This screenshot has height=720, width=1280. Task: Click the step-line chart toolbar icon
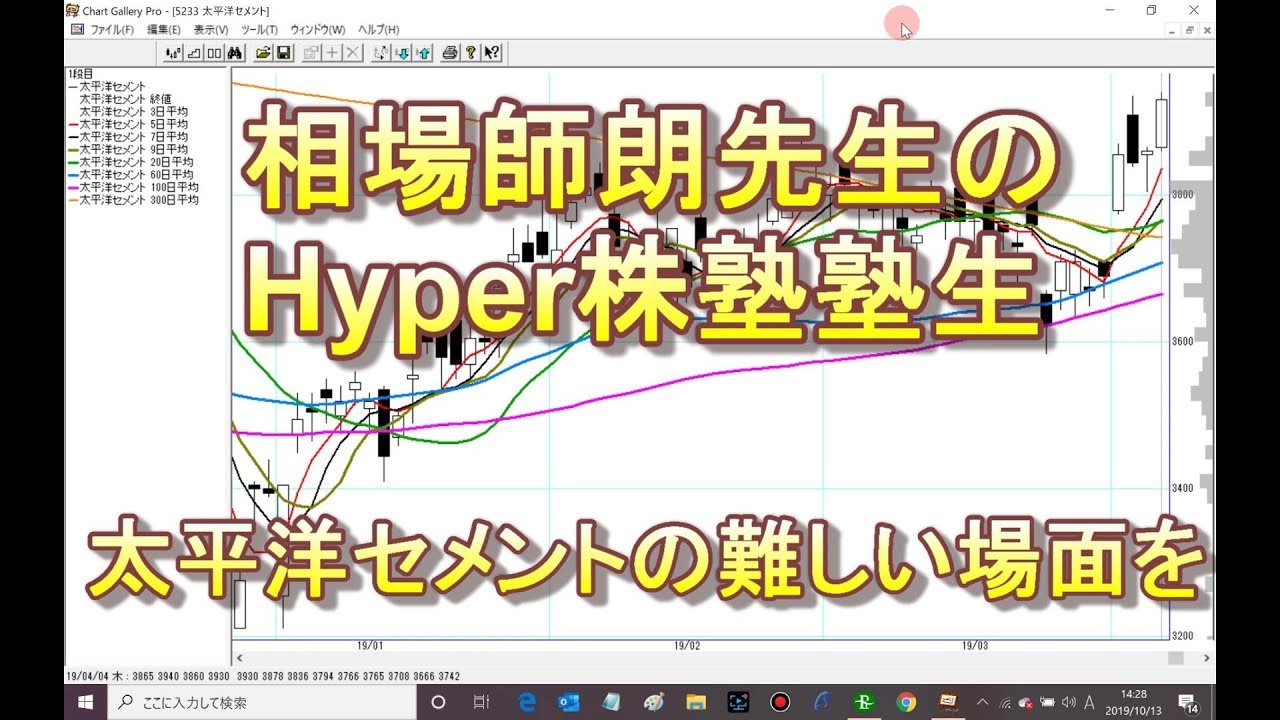pos(194,53)
